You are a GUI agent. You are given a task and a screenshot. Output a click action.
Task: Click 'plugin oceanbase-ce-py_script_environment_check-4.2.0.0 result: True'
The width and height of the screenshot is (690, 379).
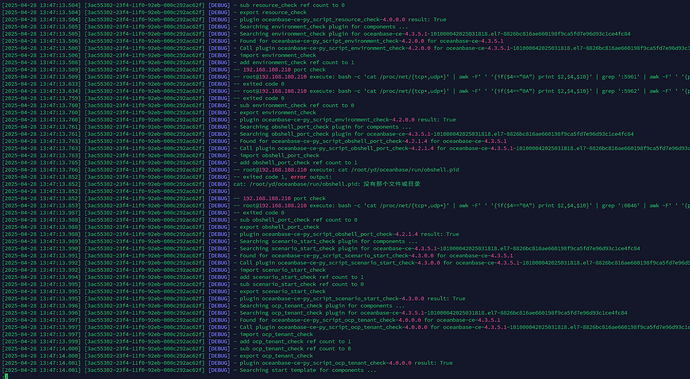click(x=345, y=120)
